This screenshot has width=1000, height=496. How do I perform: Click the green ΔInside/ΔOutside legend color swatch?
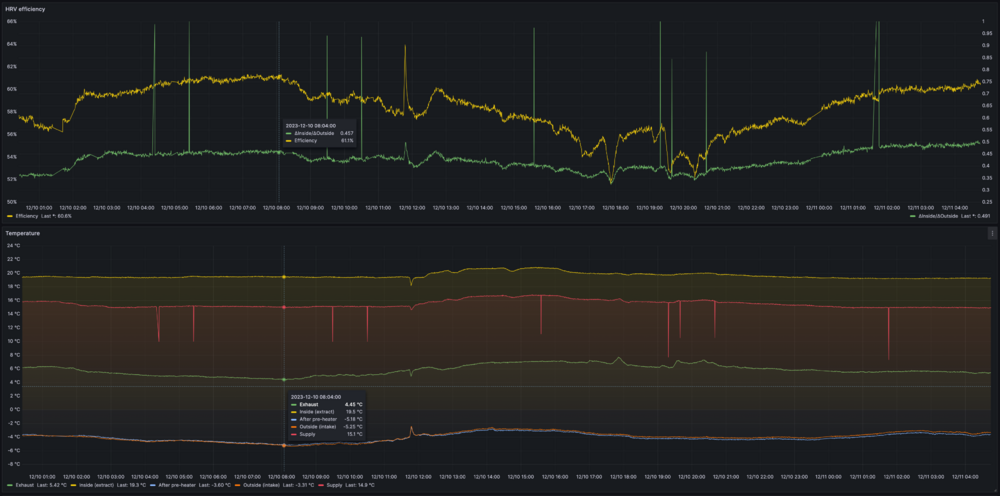click(914, 215)
